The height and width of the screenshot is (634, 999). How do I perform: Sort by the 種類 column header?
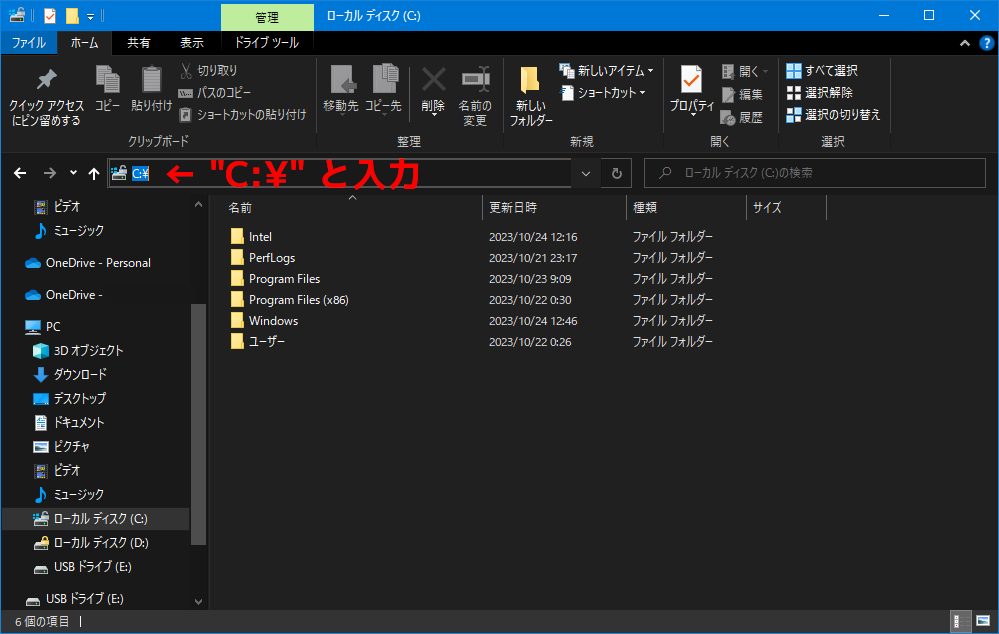[x=686, y=208]
